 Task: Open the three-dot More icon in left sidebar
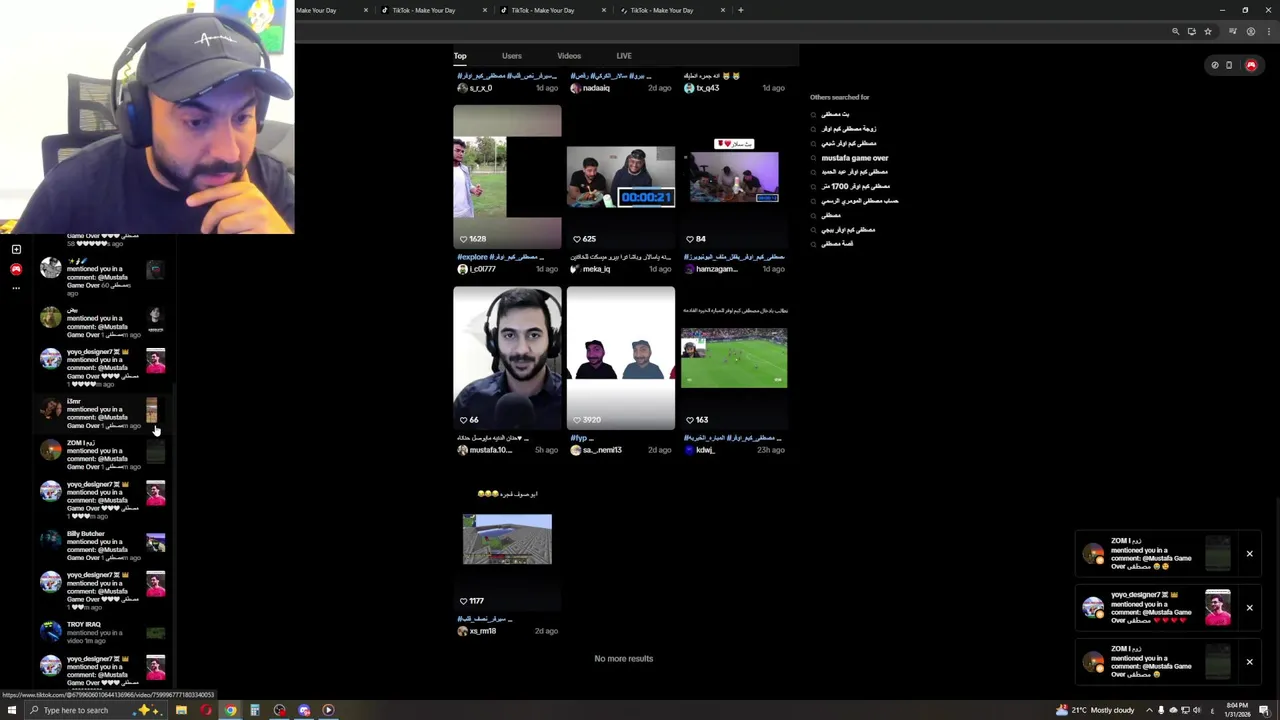[16, 288]
